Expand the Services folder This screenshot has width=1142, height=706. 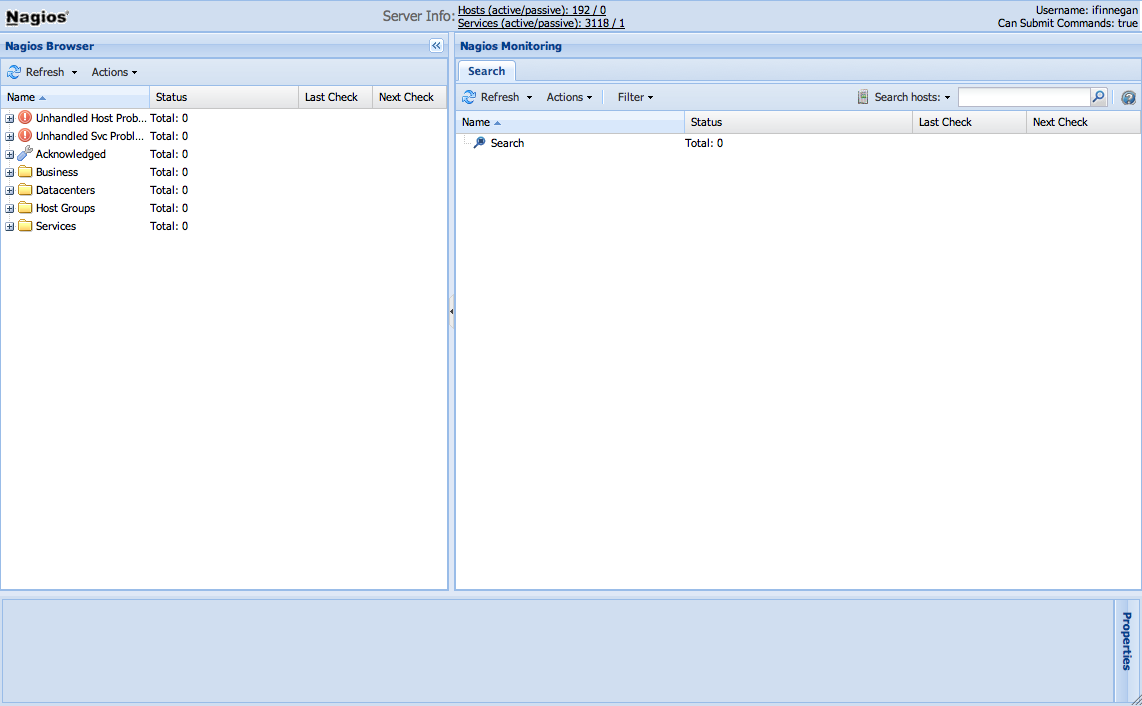click(9, 227)
